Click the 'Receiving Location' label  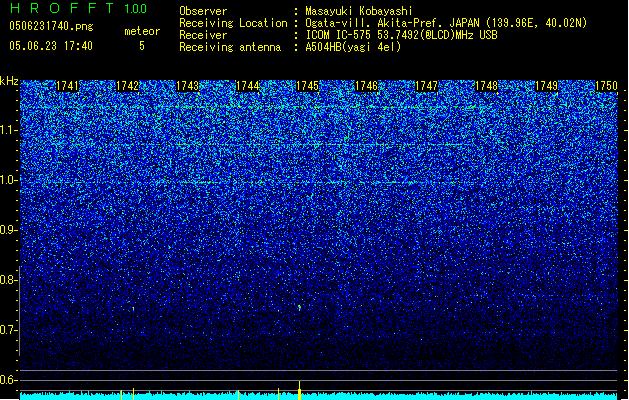[x=233, y=23]
